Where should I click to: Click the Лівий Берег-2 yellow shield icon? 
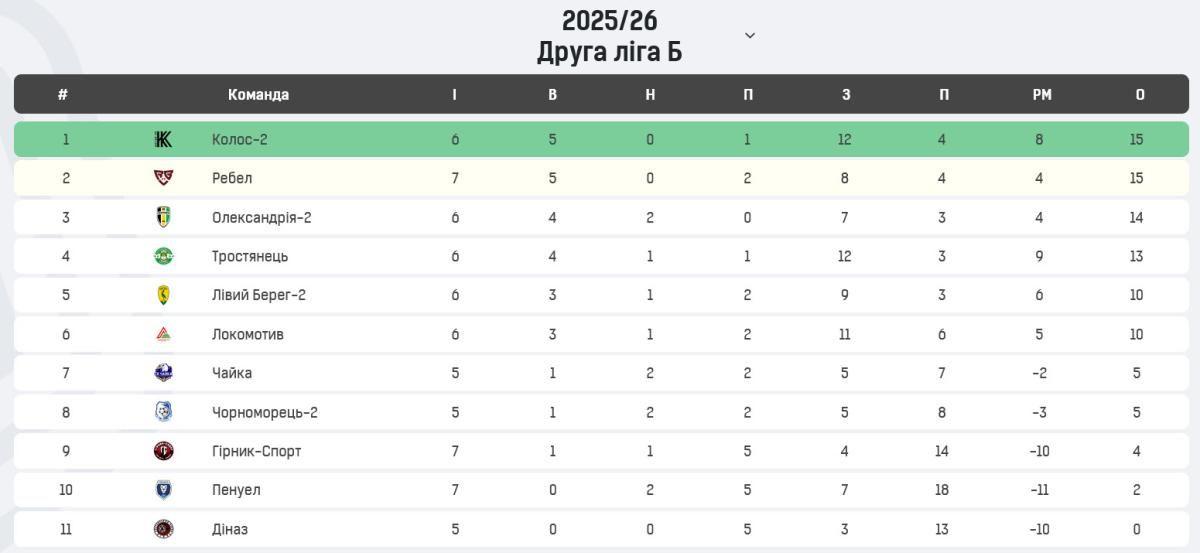(x=163, y=295)
